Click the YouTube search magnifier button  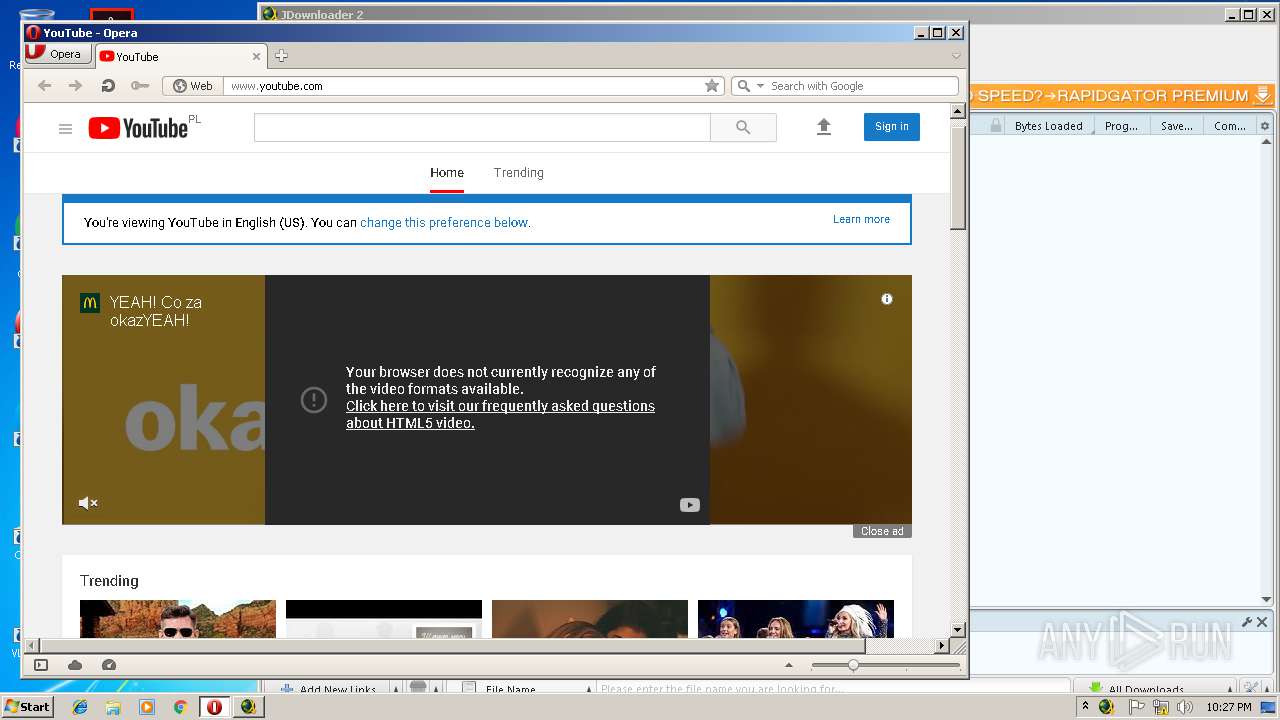[743, 127]
